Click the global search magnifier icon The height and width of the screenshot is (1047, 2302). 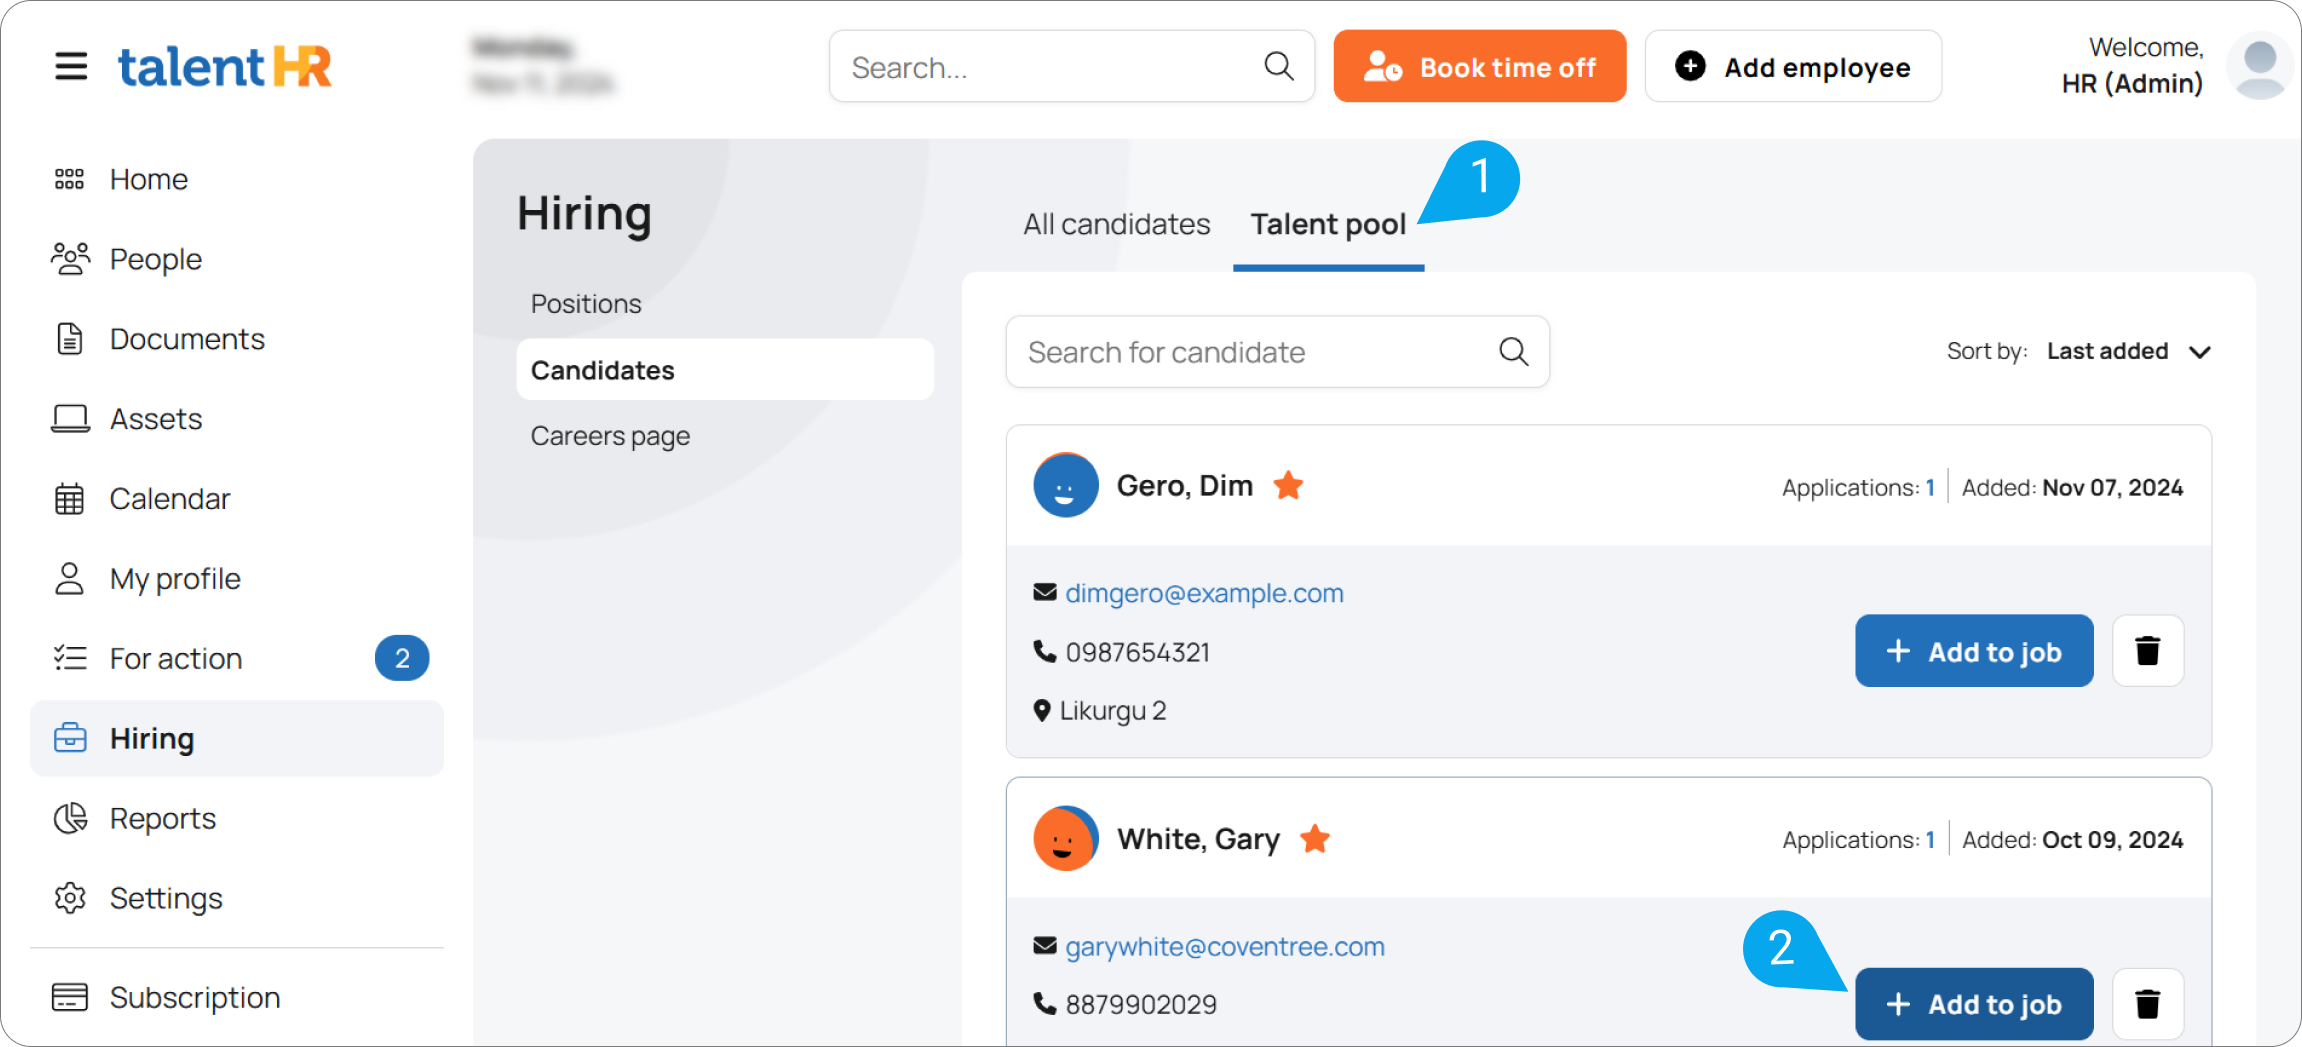pos(1278,67)
